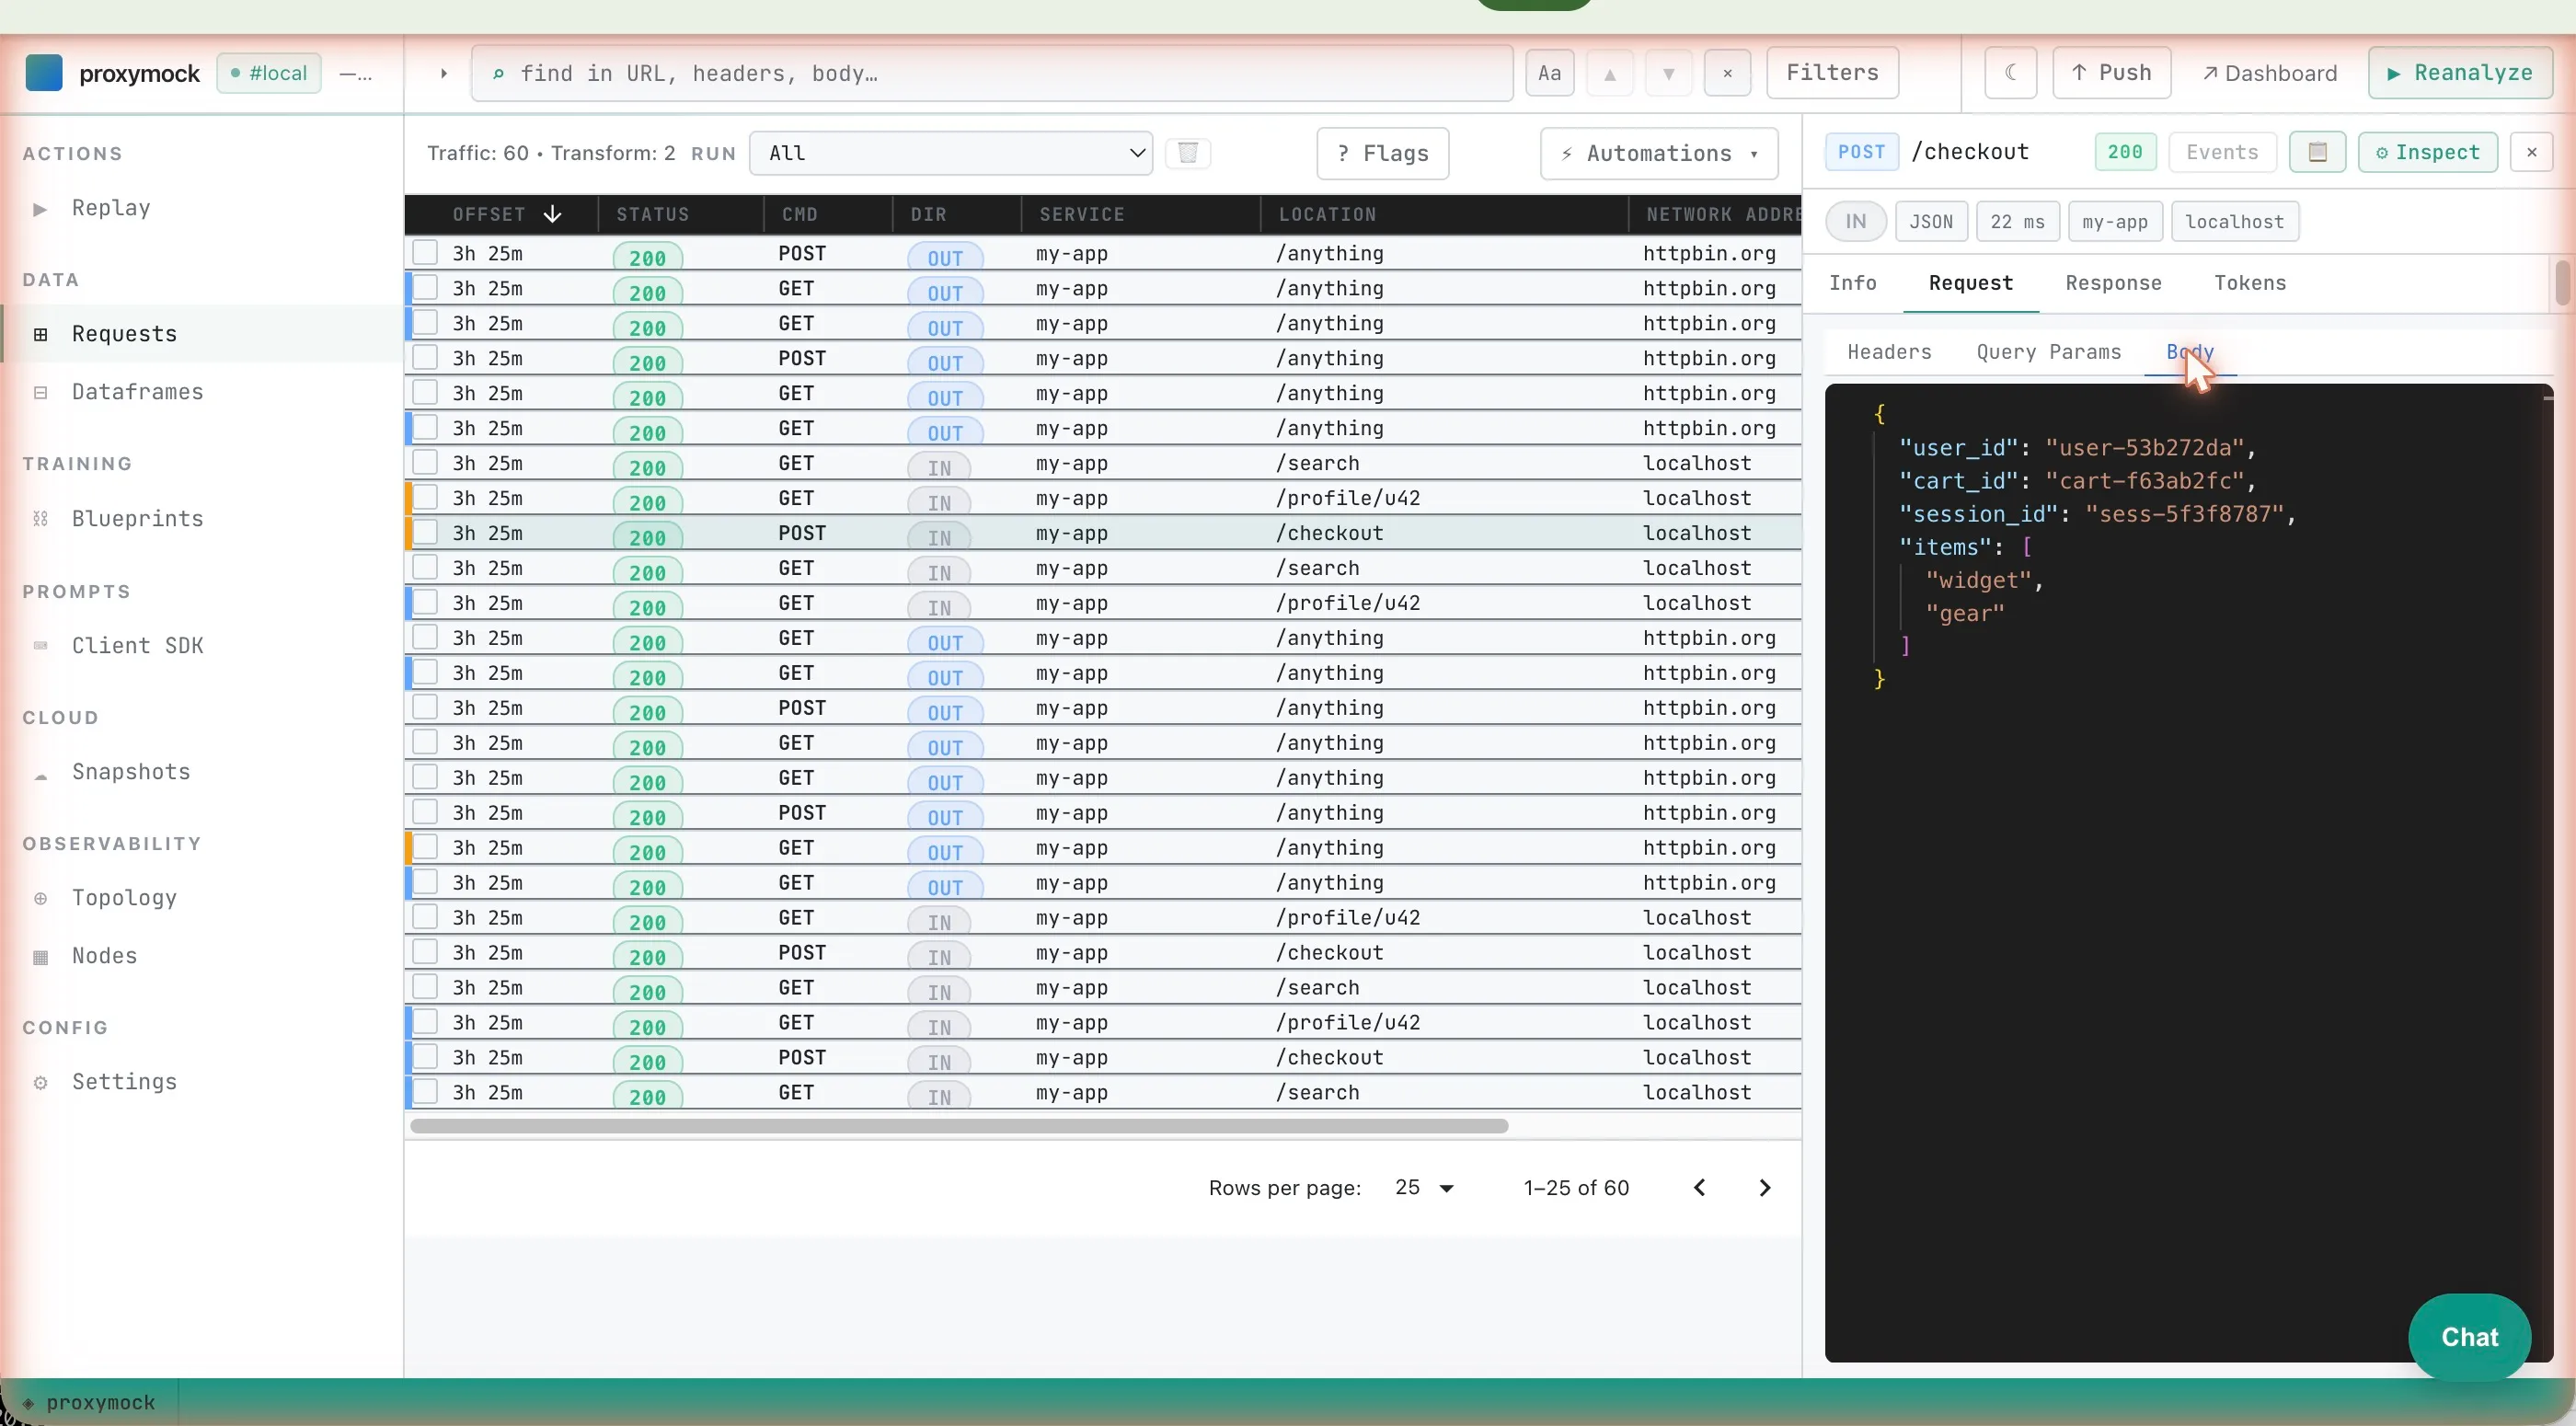Check the first GET /search row checkbox
This screenshot has height=1426, width=2576.
tap(425, 462)
